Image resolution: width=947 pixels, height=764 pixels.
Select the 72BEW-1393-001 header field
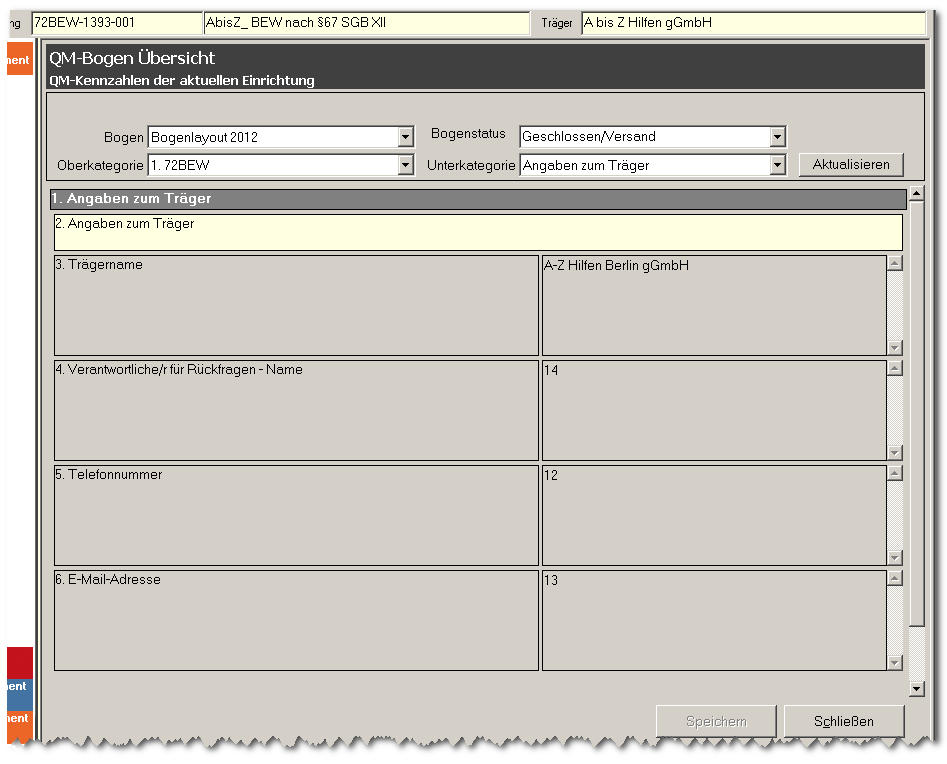tap(115, 23)
